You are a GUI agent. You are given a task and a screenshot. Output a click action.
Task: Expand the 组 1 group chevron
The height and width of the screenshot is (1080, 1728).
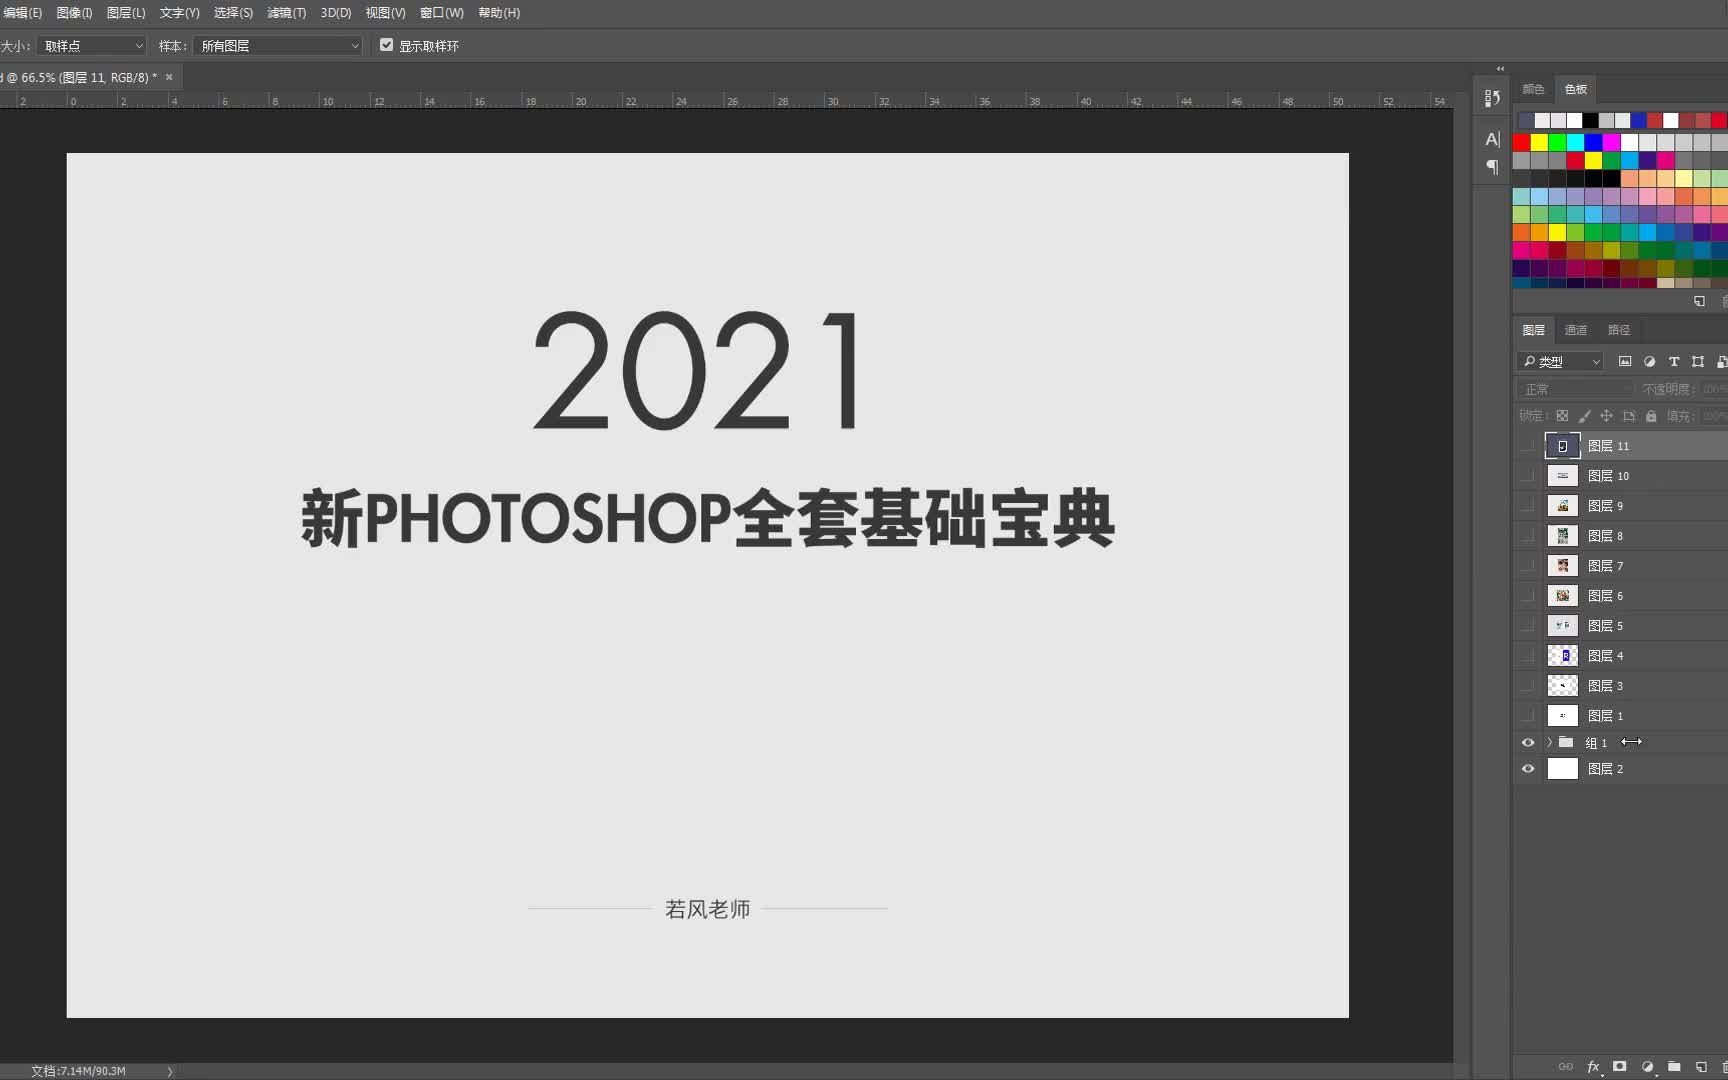[x=1550, y=743]
